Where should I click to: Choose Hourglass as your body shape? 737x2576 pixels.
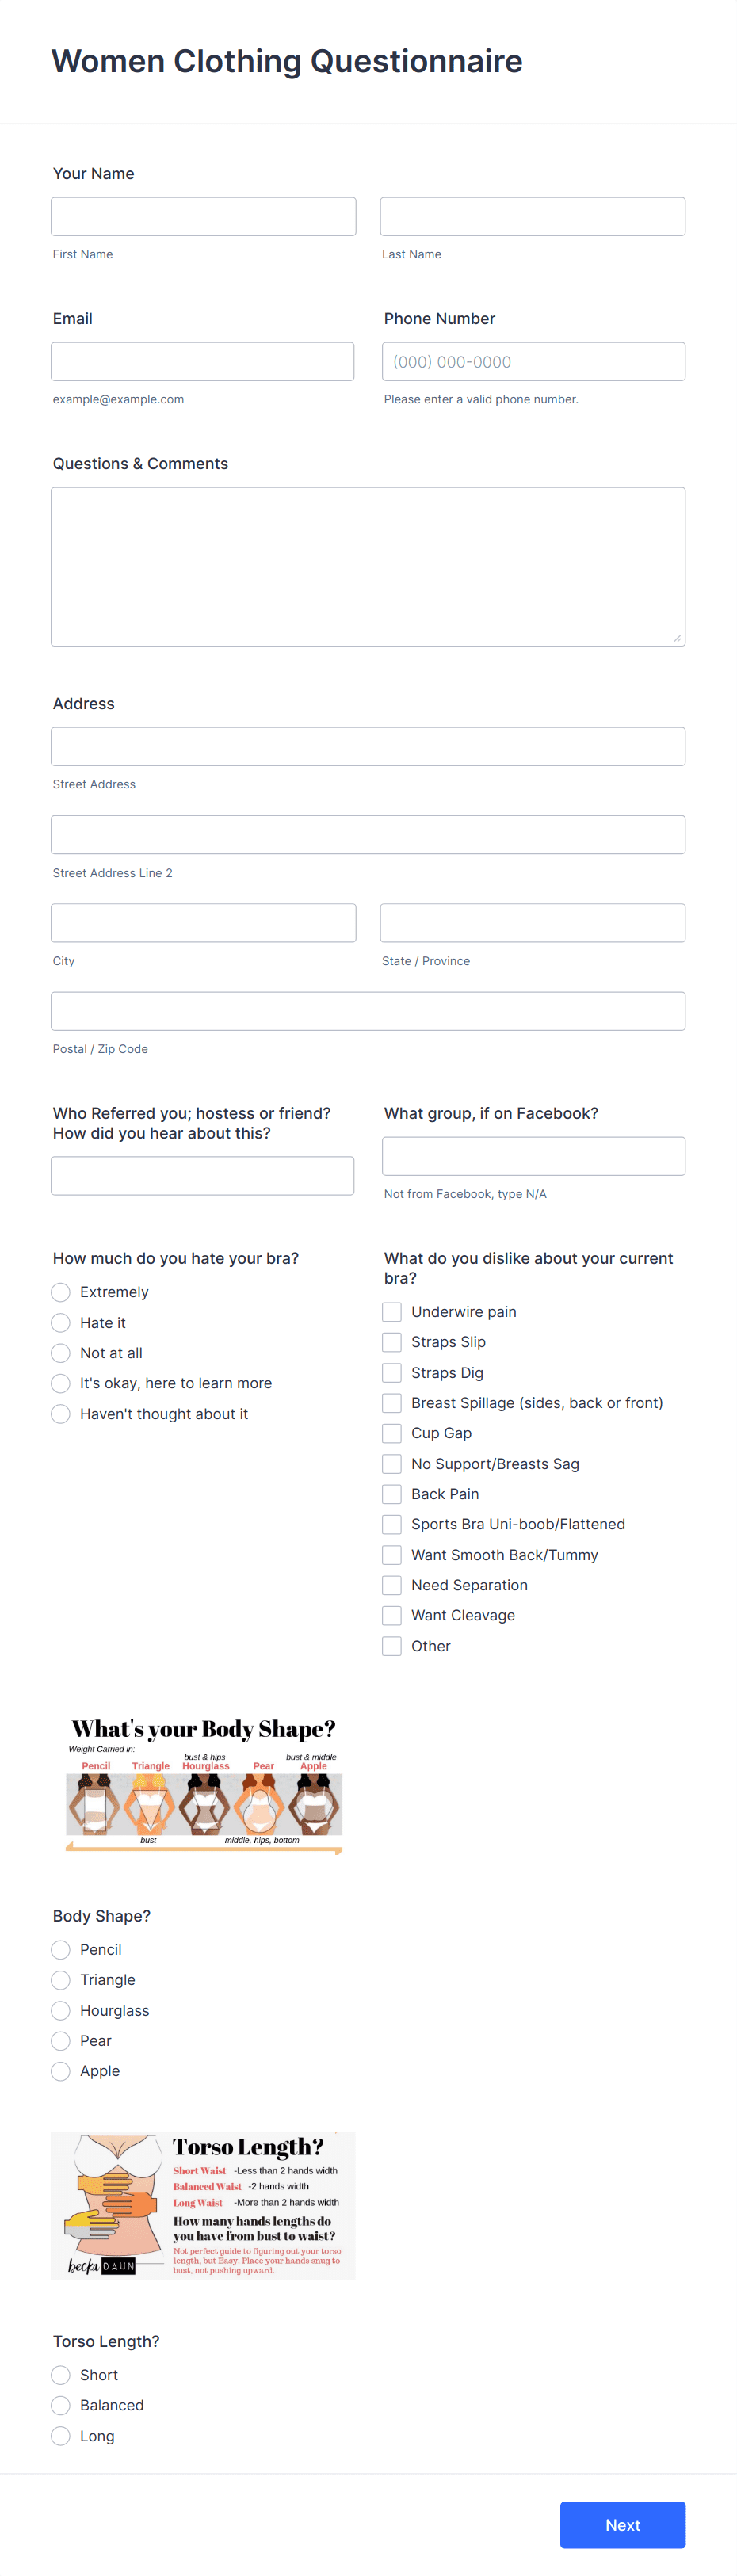pyautogui.click(x=60, y=2010)
